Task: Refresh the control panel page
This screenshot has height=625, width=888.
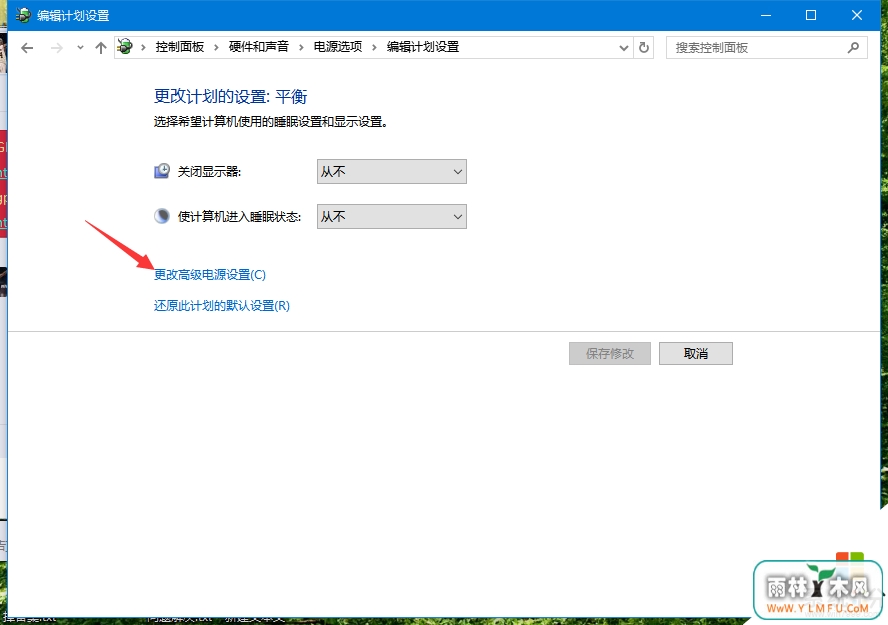Action: [x=643, y=48]
